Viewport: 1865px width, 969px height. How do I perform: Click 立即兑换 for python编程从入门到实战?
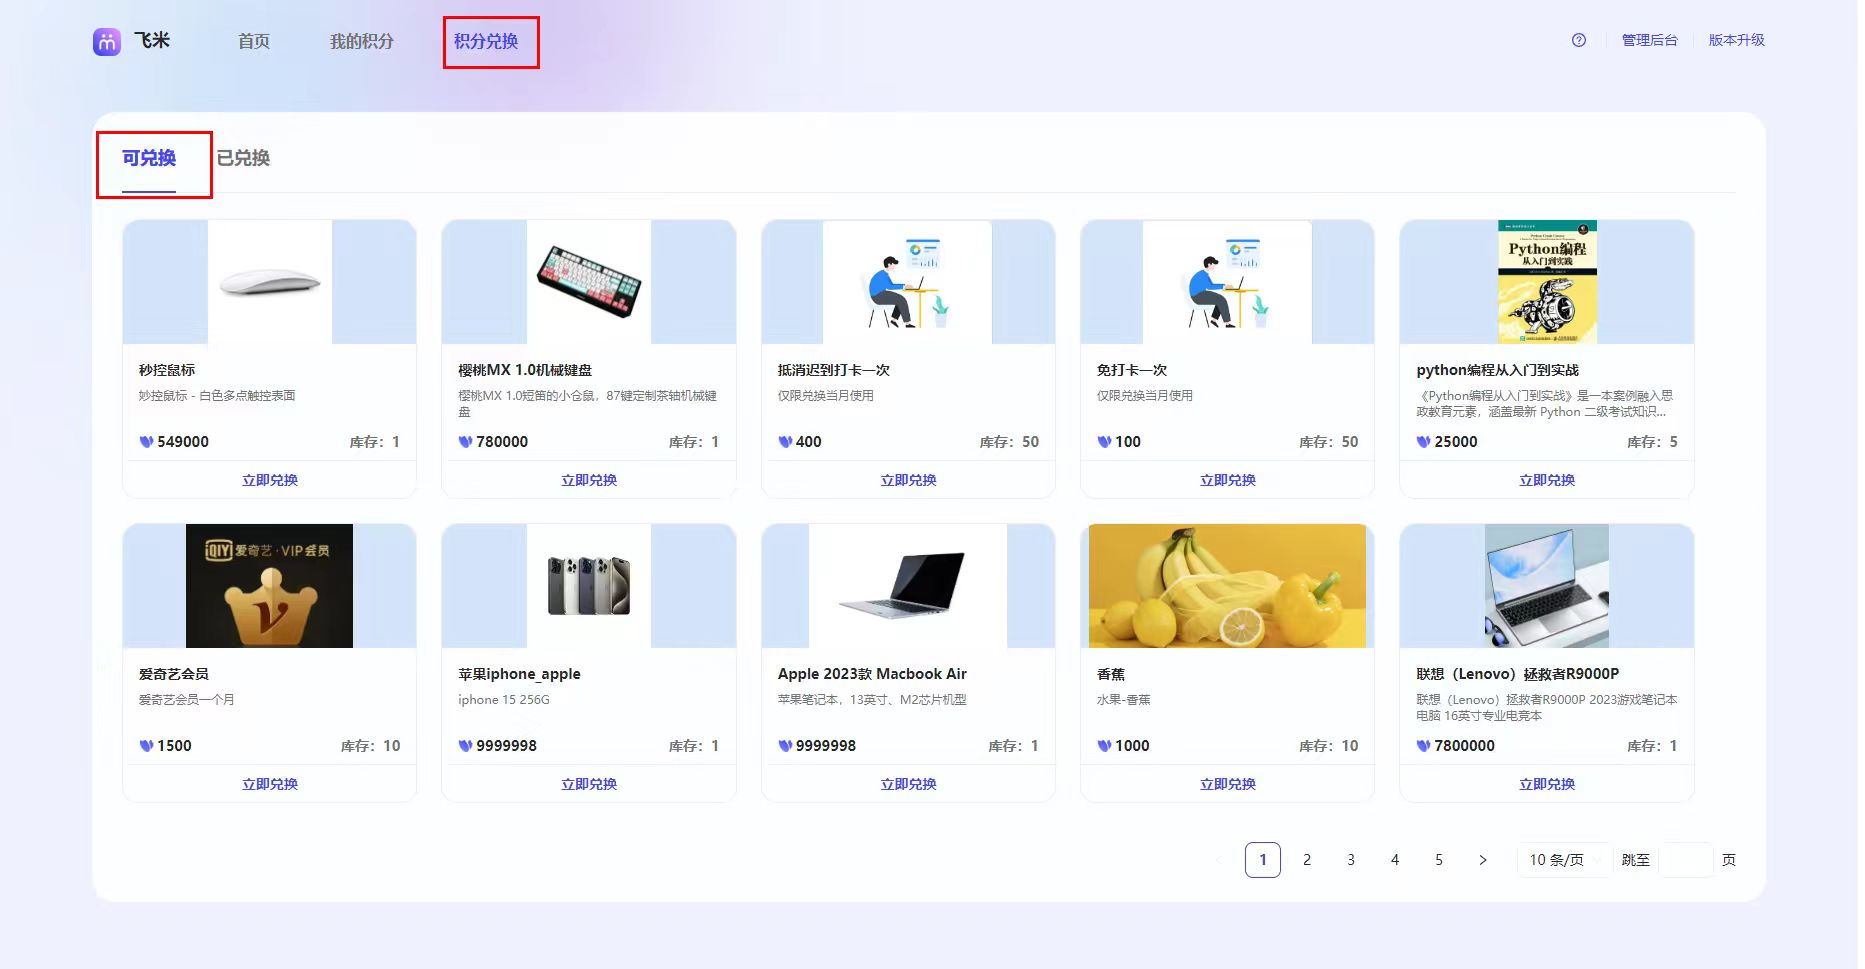(1547, 480)
